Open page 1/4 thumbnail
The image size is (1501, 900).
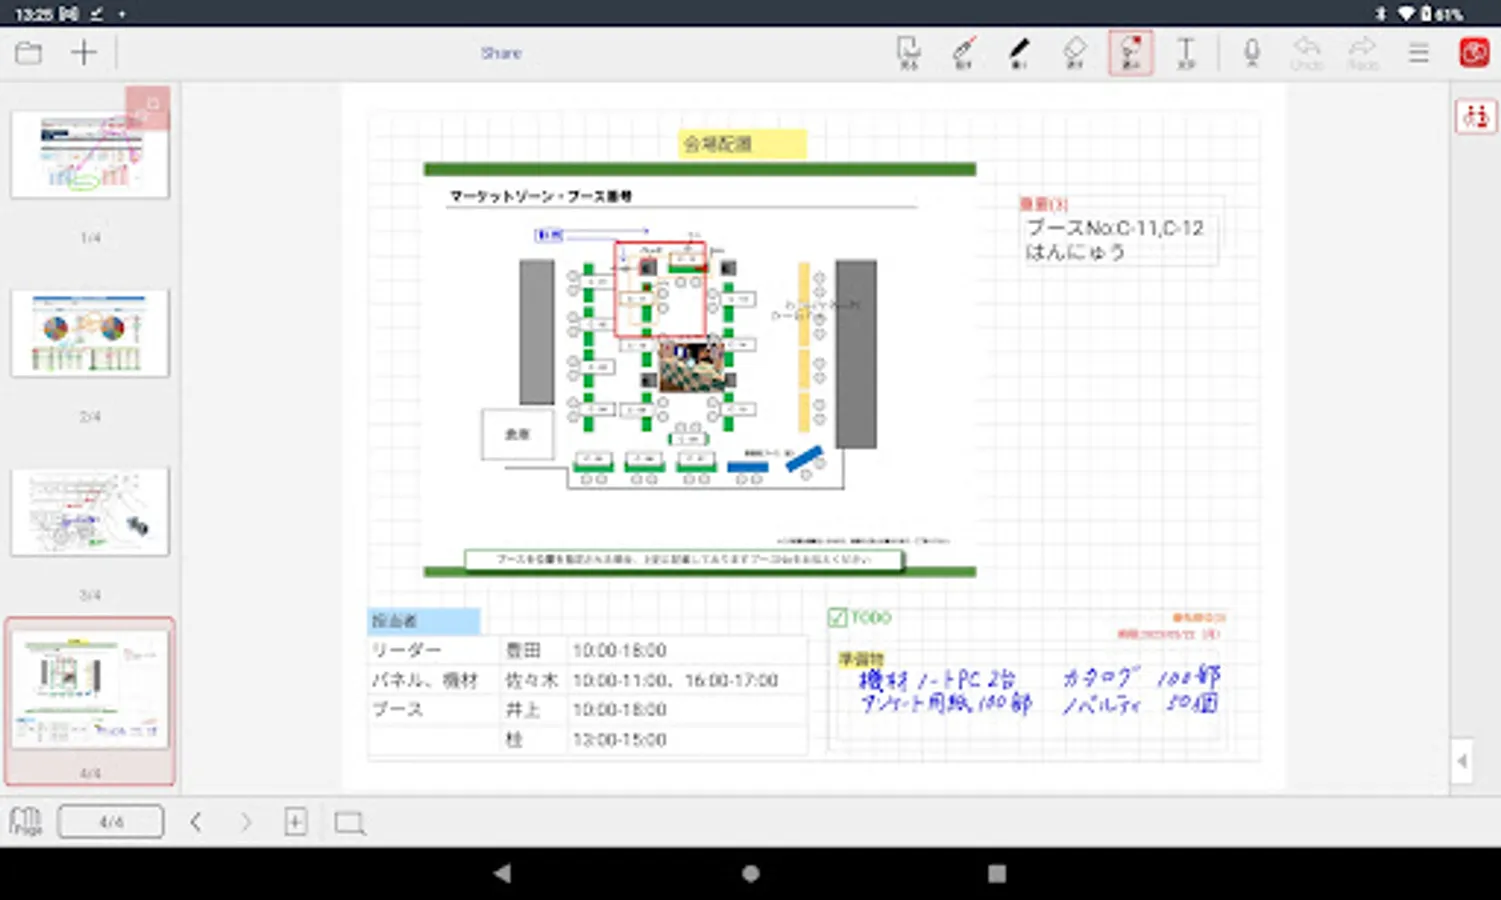tap(90, 154)
